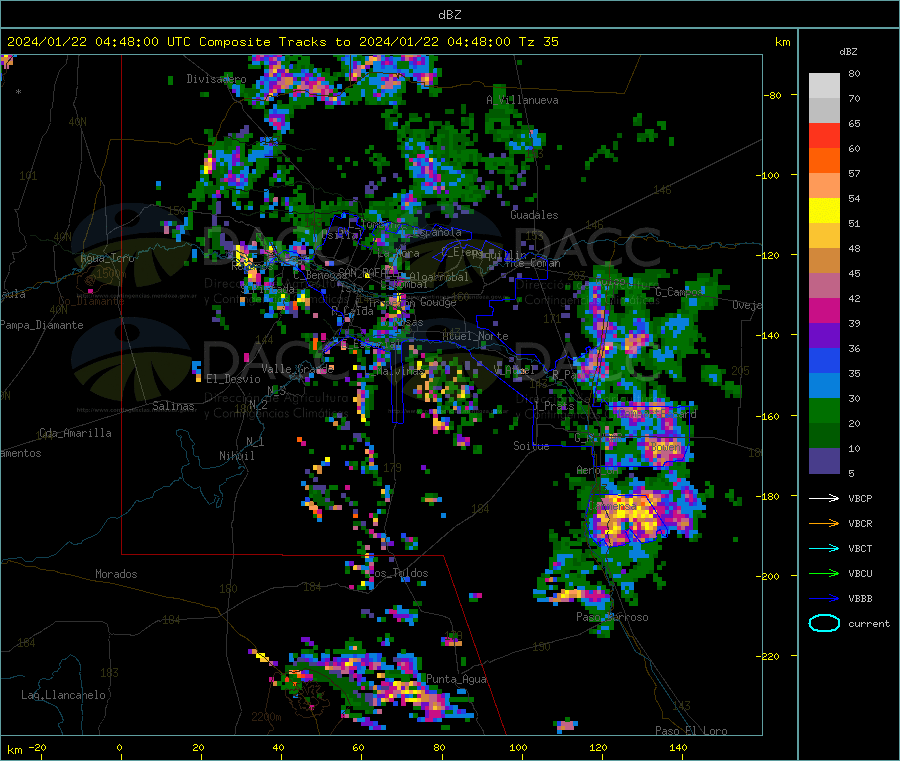The image size is (900, 761).
Task: Click the blue VBBB arrow in legend
Action: click(x=824, y=599)
